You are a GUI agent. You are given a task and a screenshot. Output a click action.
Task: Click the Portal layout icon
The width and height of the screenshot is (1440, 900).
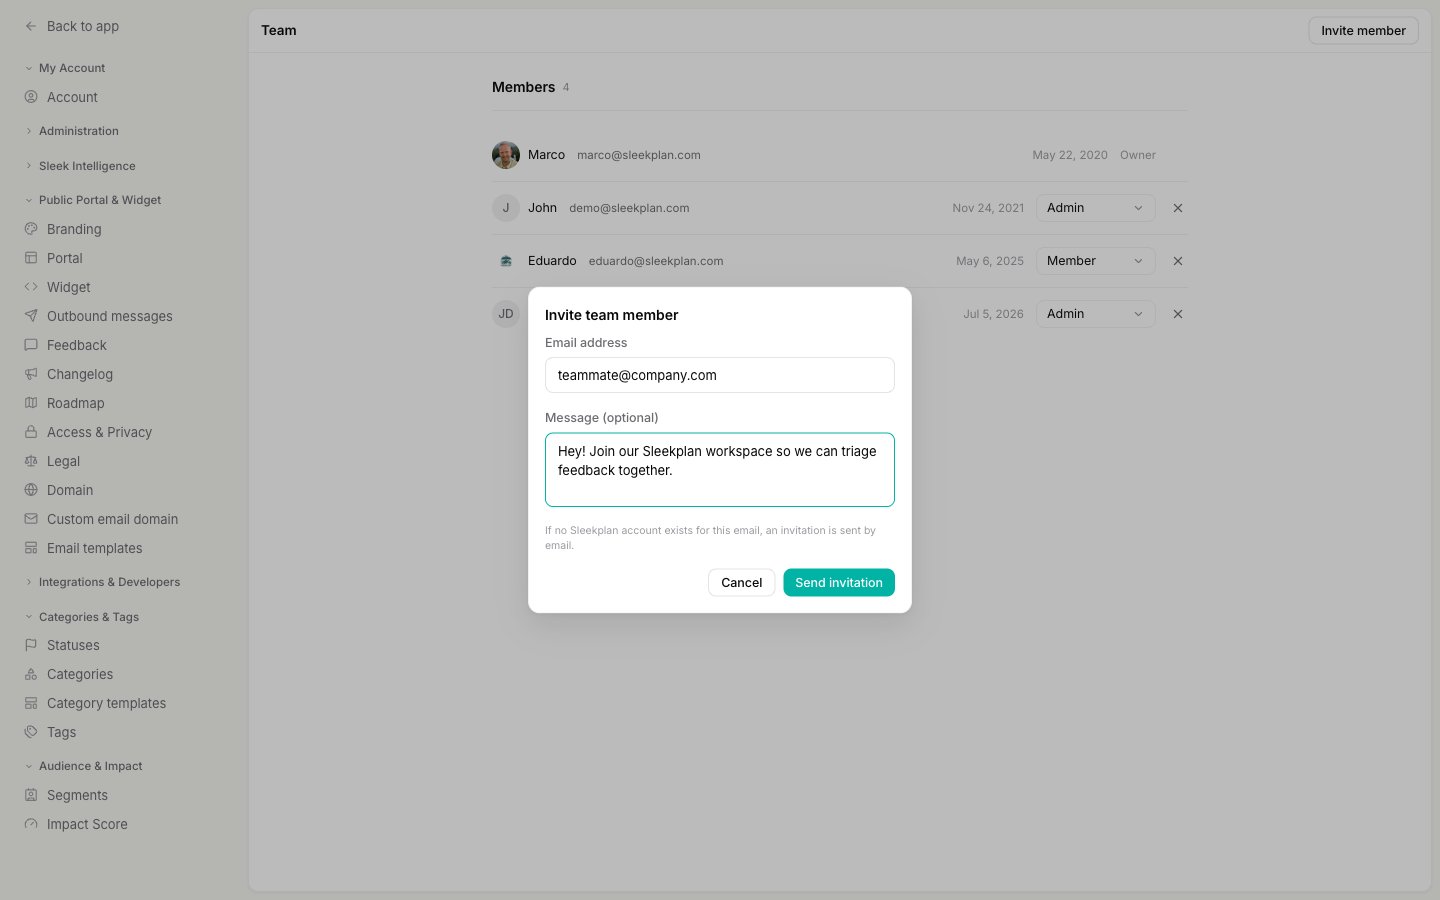pos(31,258)
